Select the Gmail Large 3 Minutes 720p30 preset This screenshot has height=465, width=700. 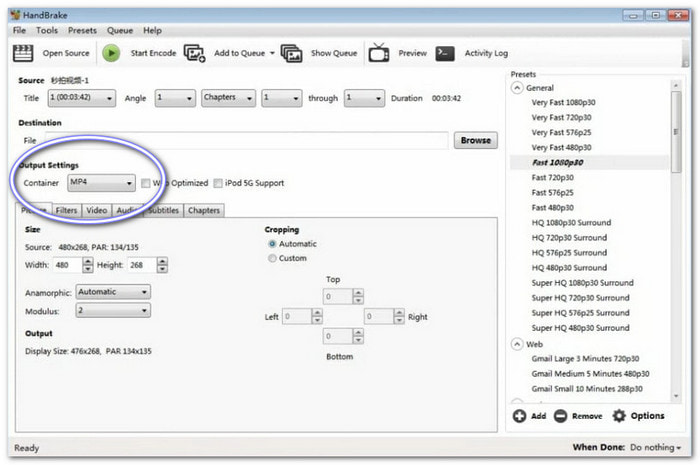point(585,359)
